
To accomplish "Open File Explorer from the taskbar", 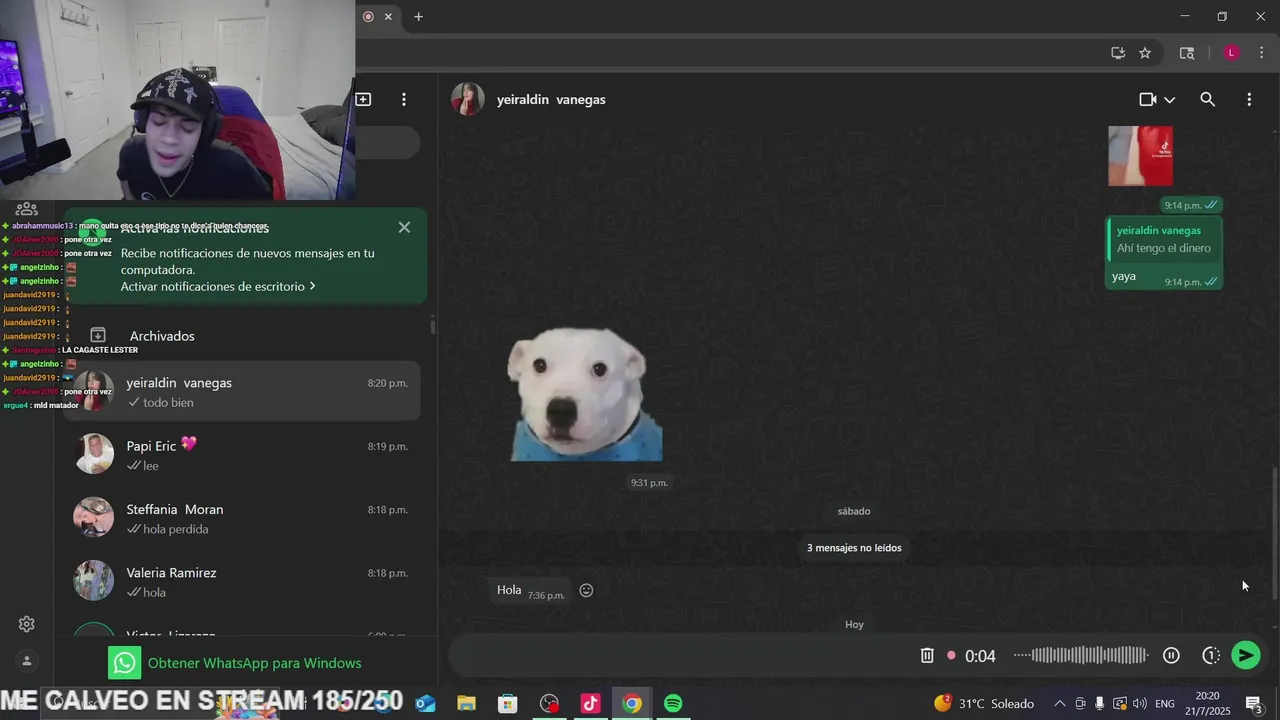I will [466, 704].
